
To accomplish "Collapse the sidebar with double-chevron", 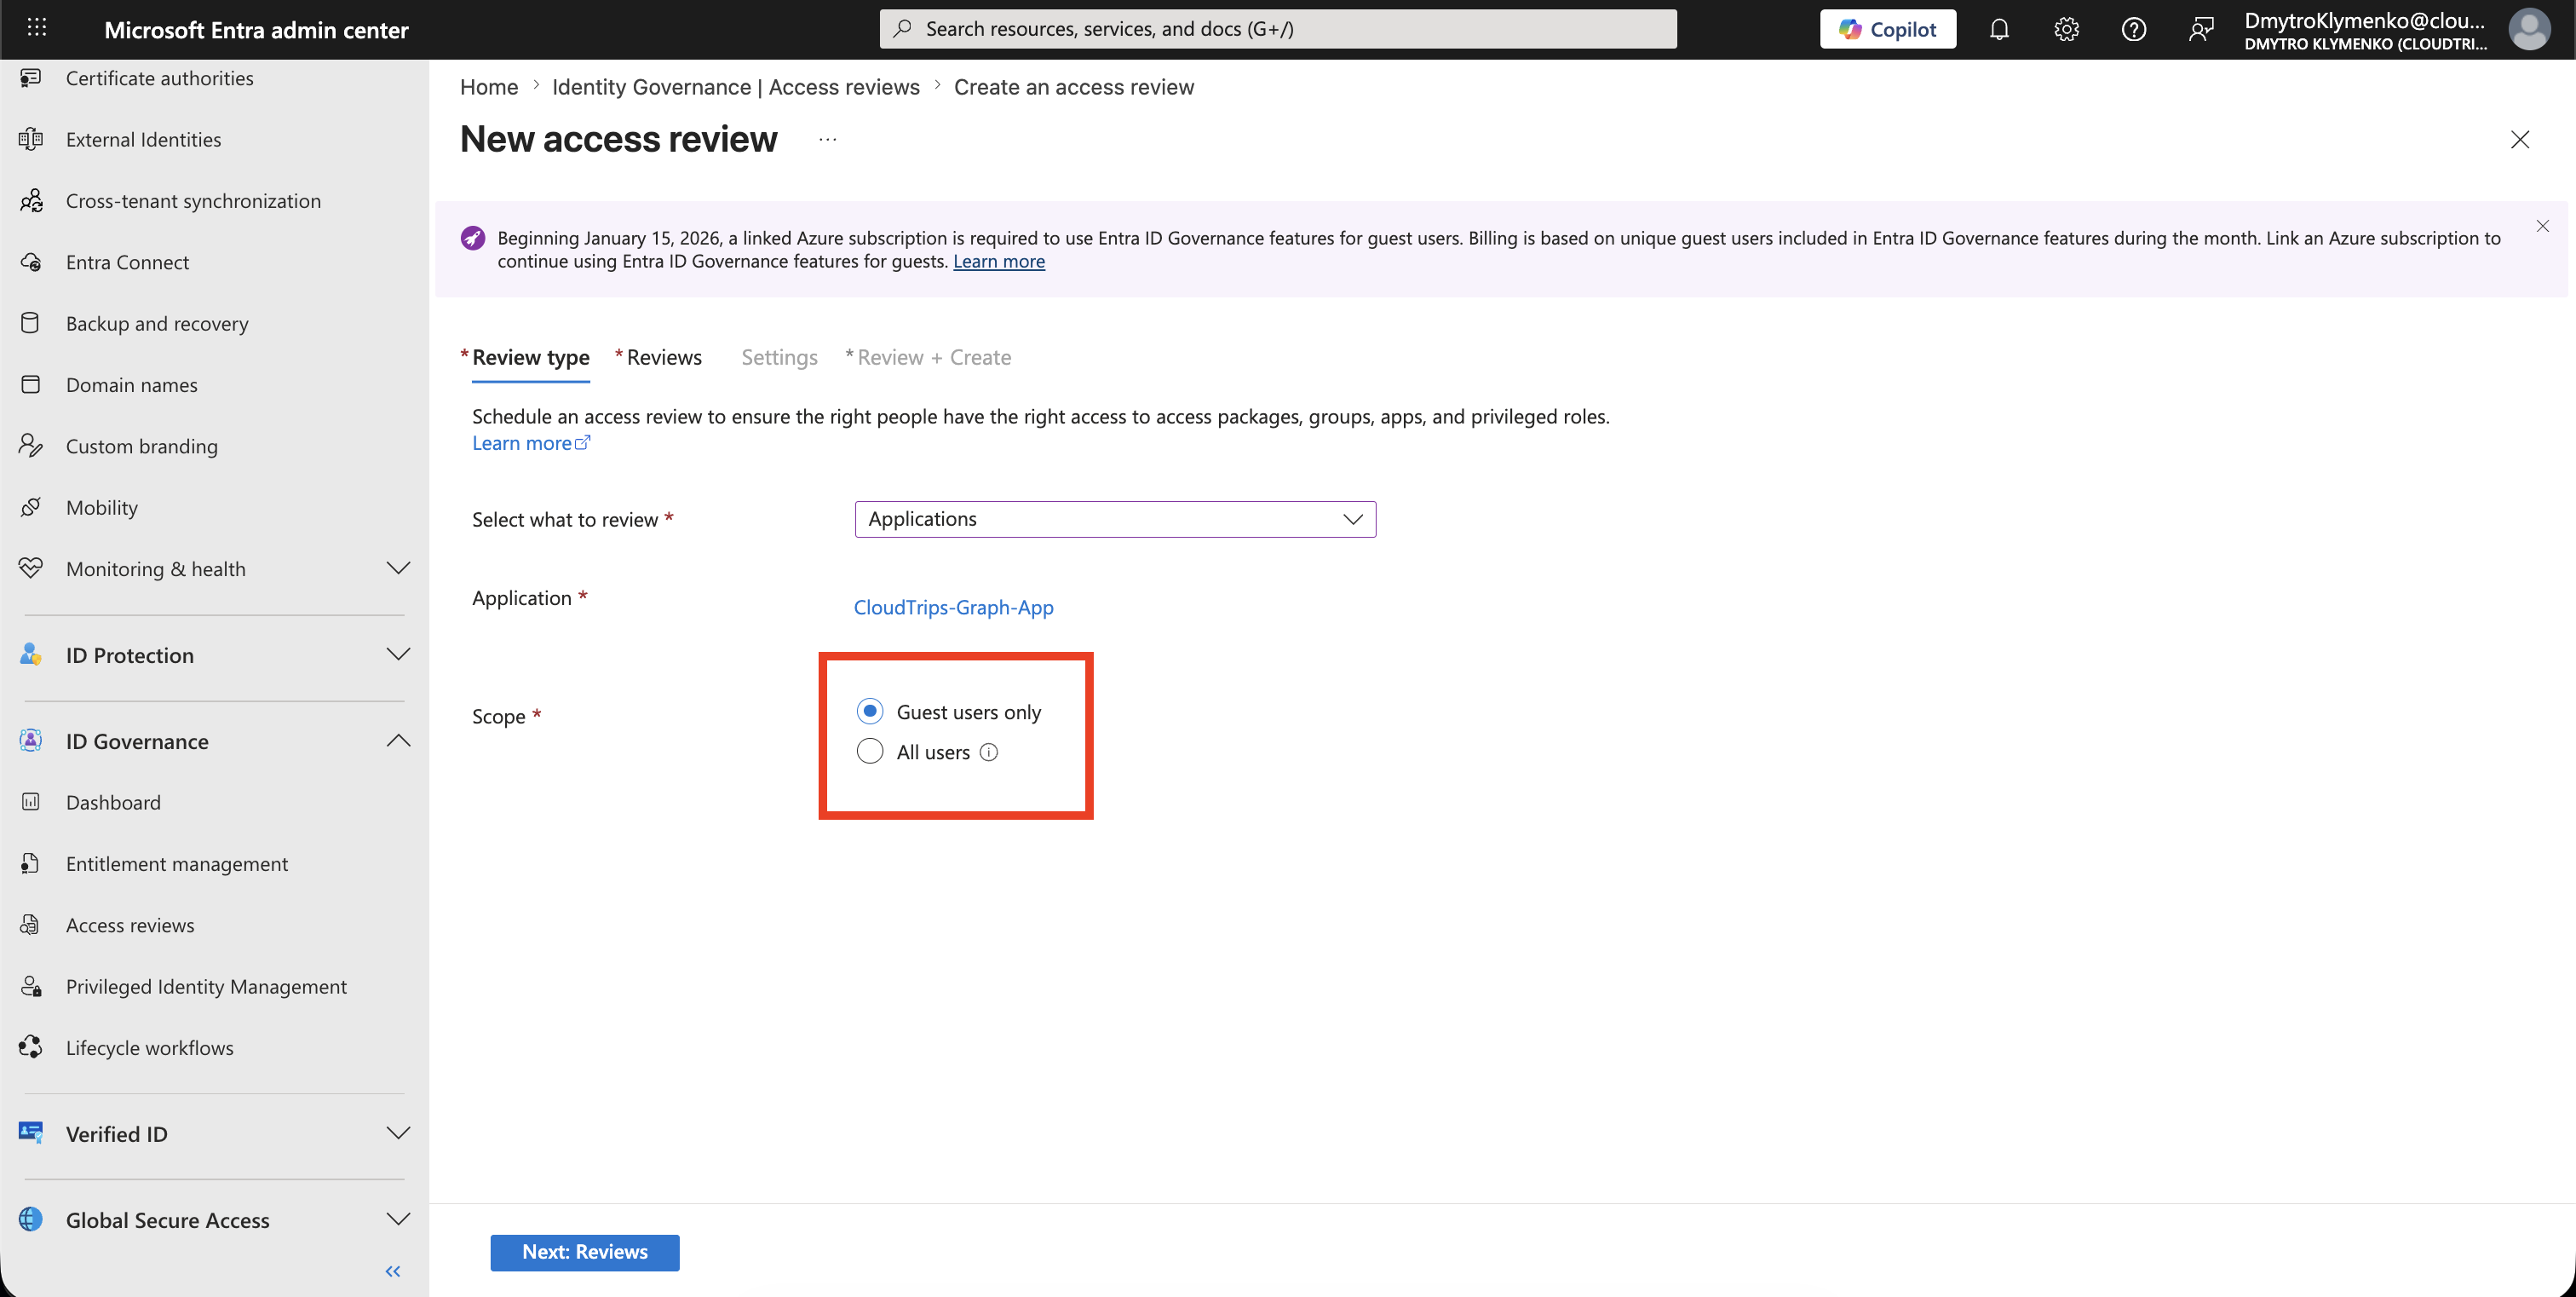I will tap(393, 1272).
